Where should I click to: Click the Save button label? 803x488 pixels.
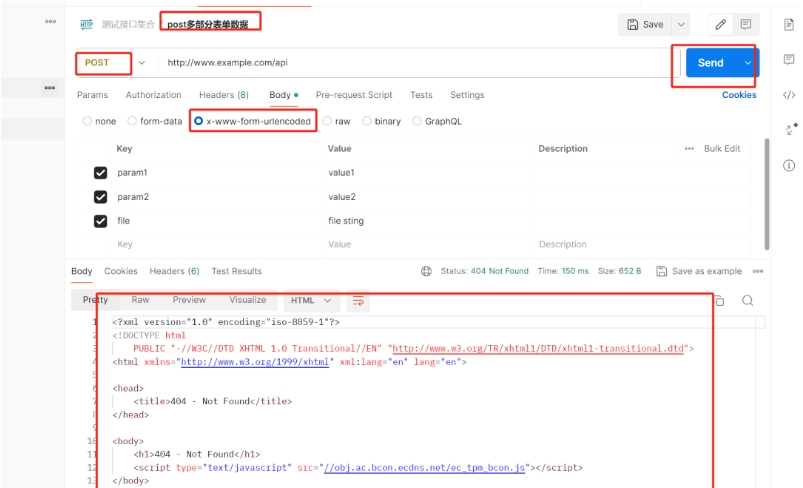[x=653, y=25]
